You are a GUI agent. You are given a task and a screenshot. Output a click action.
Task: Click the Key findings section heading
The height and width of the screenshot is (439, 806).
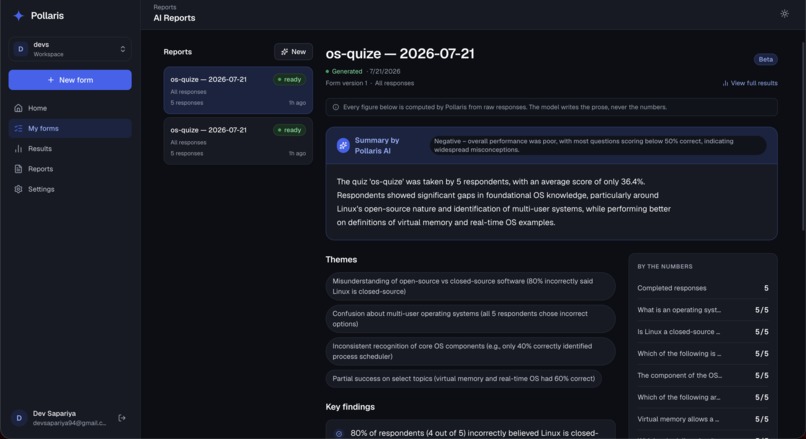[350, 407]
